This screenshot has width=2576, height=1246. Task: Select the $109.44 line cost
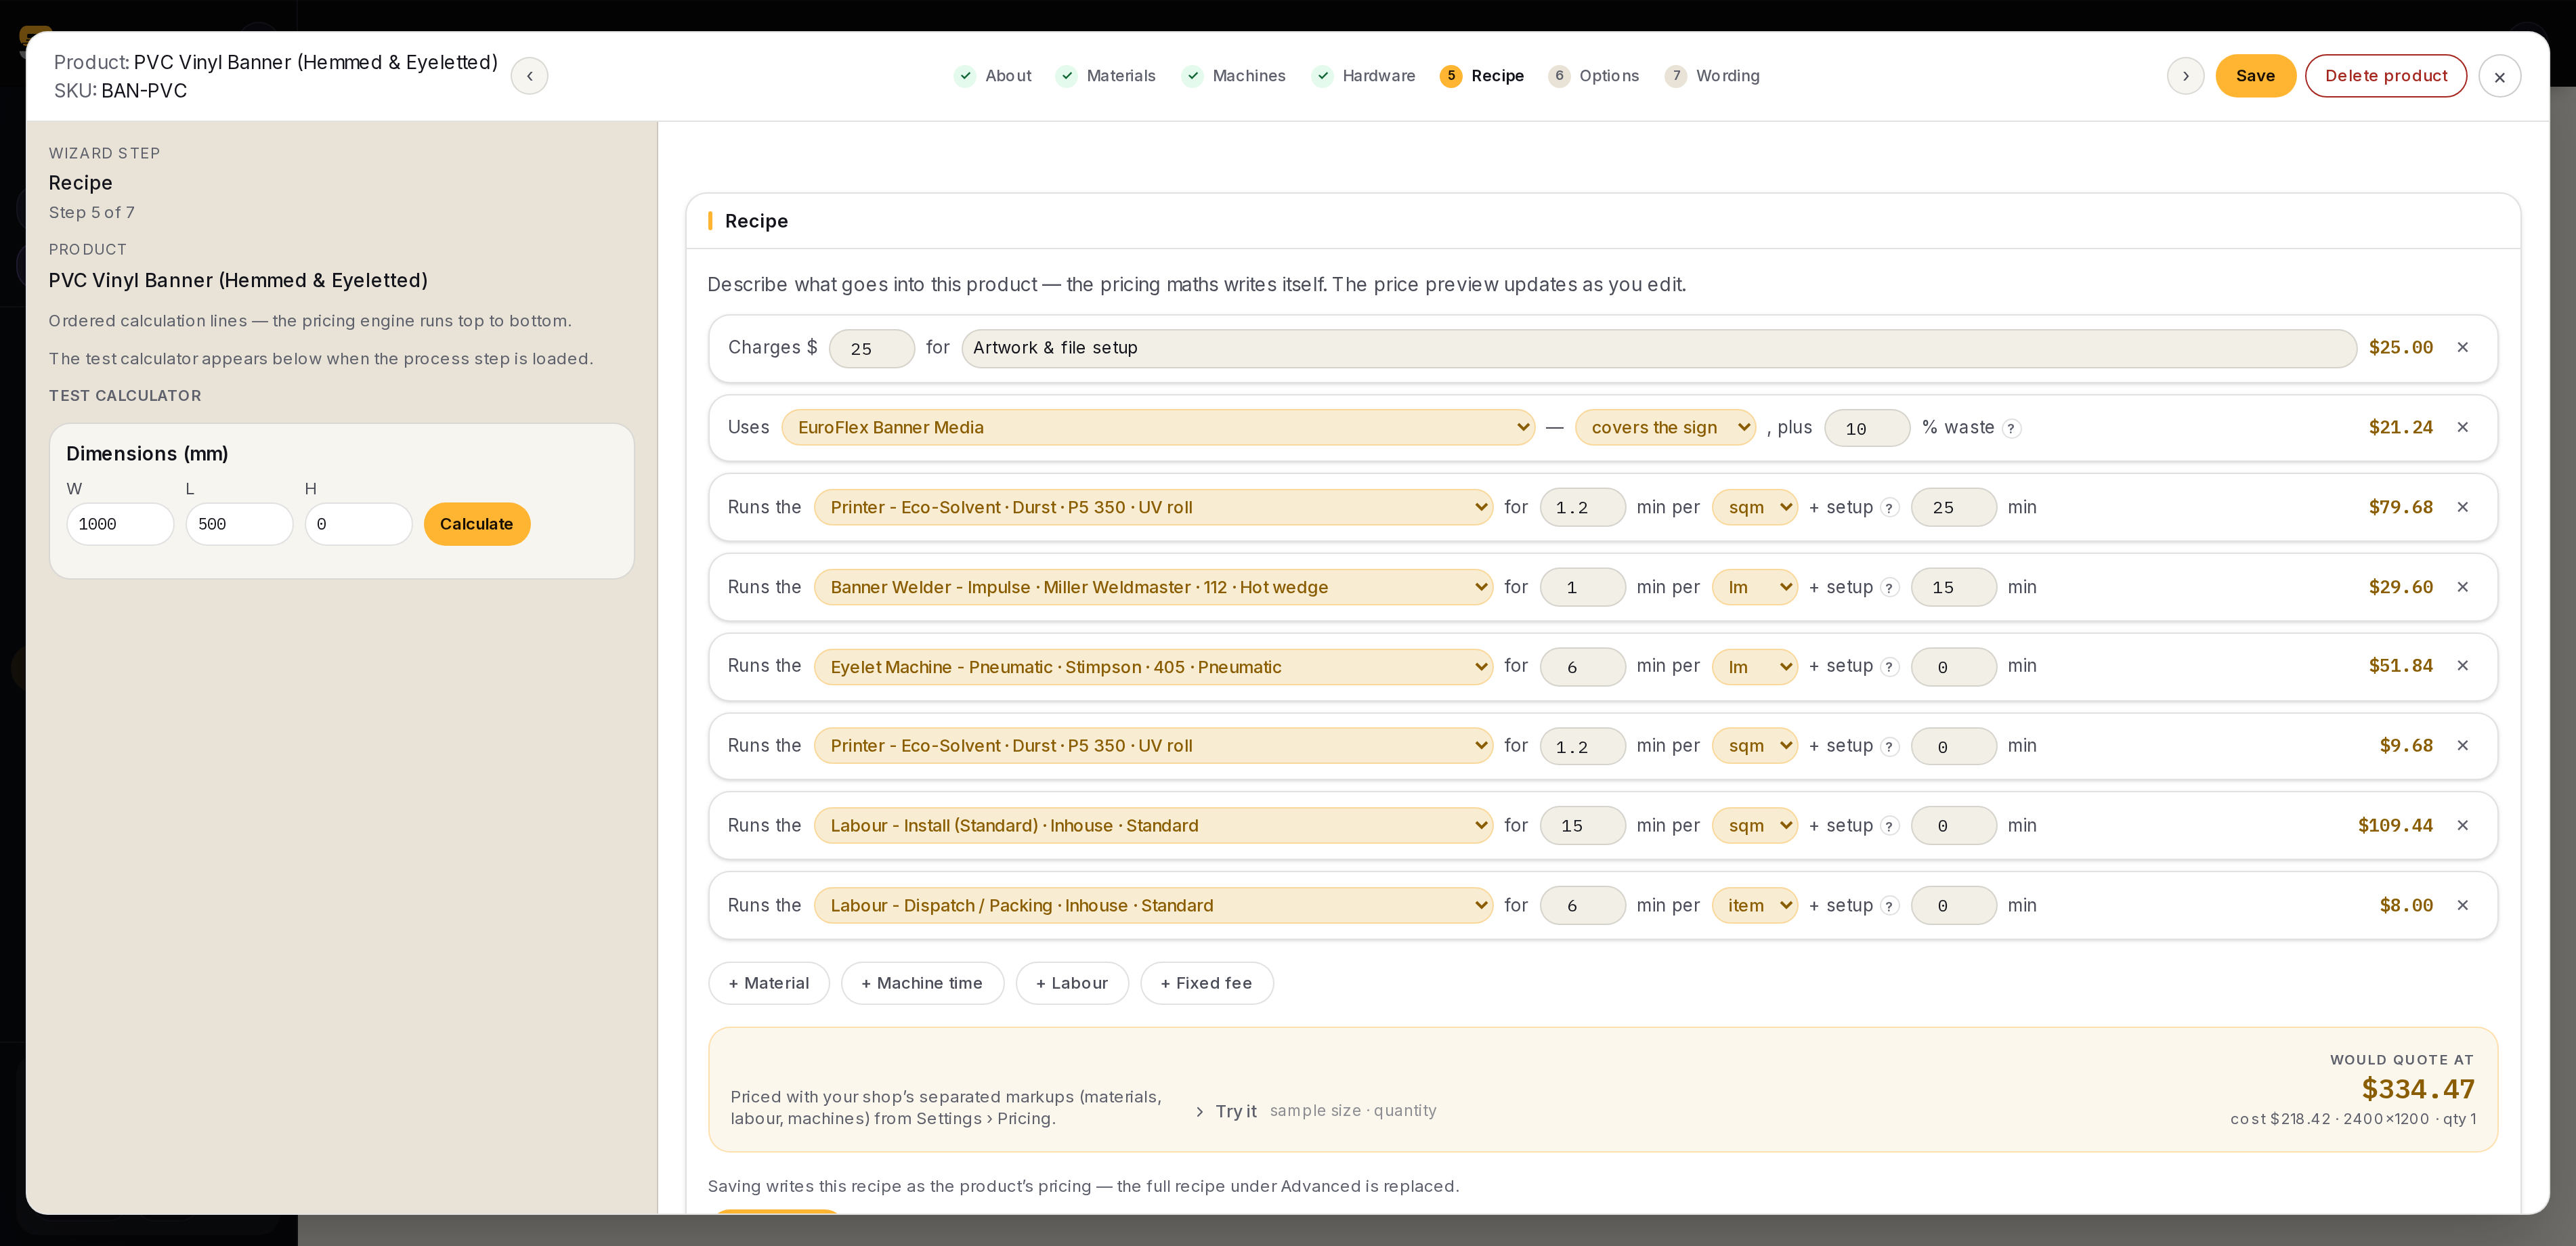[x=2395, y=825]
